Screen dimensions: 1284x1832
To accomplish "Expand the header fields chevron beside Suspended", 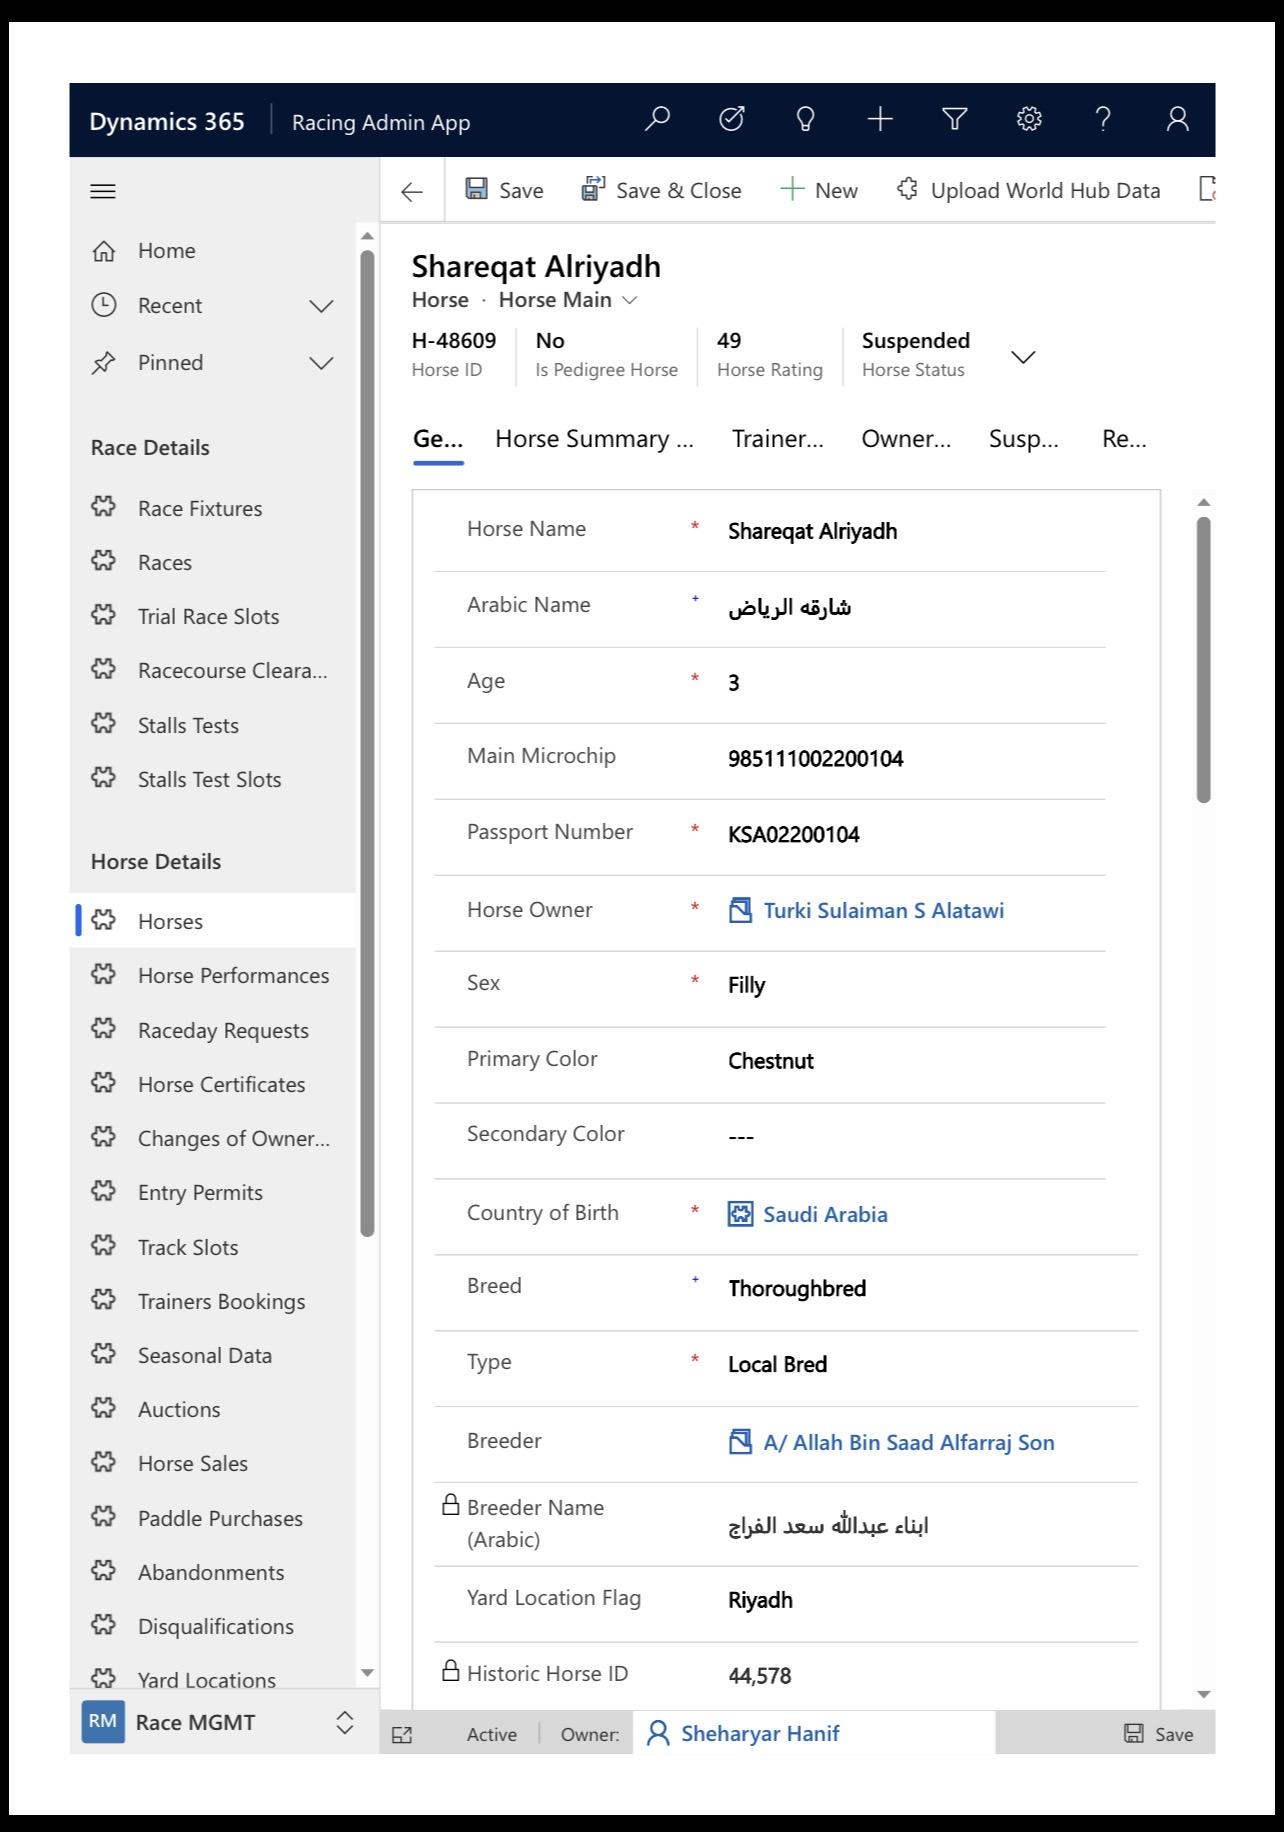I will pyautogui.click(x=1023, y=357).
